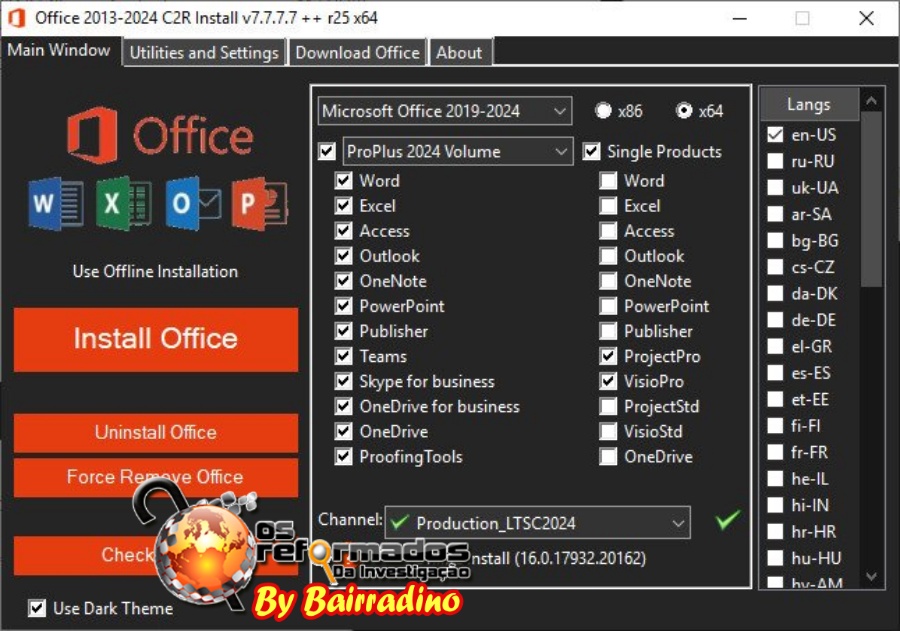Image resolution: width=900 pixels, height=631 pixels.
Task: Switch to the Main Window tab
Action: [59, 51]
